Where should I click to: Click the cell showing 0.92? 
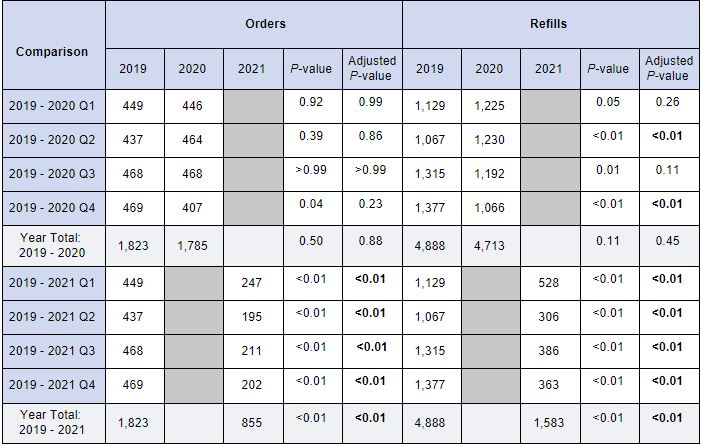[311, 101]
